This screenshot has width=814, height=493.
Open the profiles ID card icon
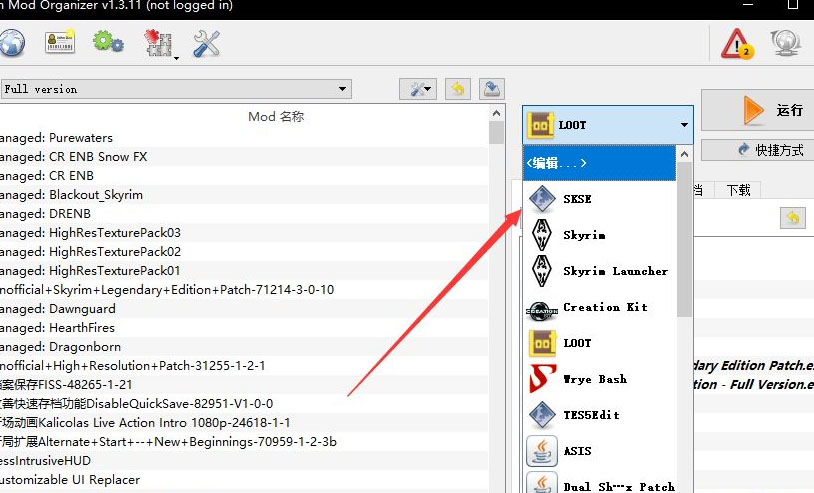(60, 42)
